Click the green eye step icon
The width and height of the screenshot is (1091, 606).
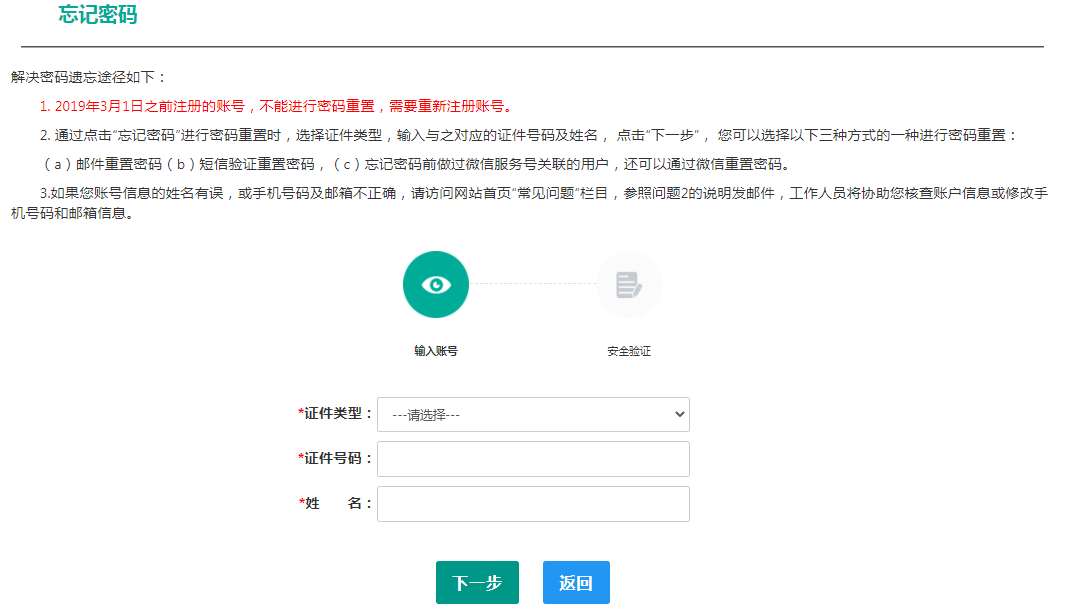tap(436, 284)
